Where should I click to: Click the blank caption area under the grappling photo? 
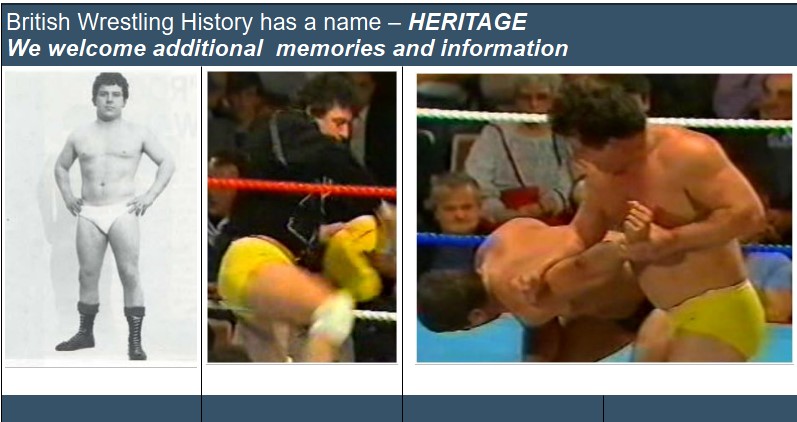600,380
